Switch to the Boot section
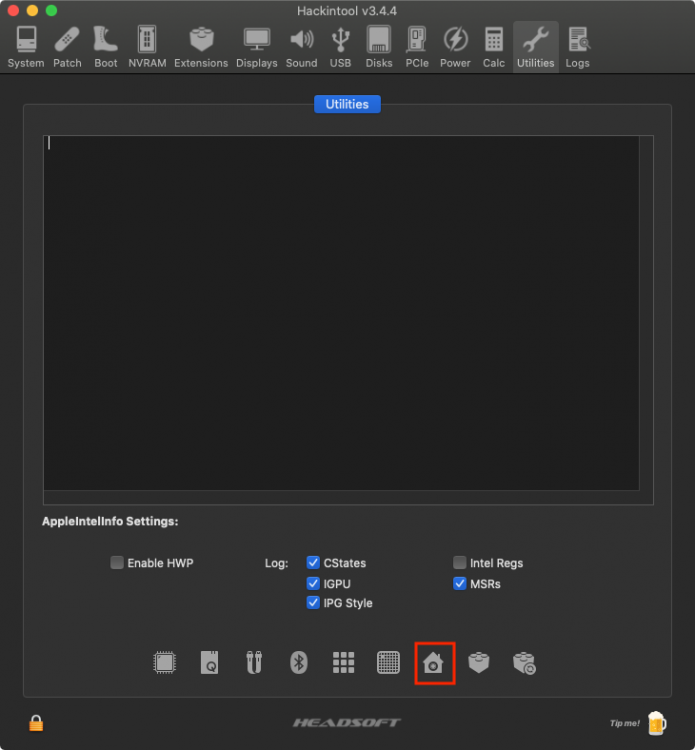The height and width of the screenshot is (750, 695). coord(106,47)
